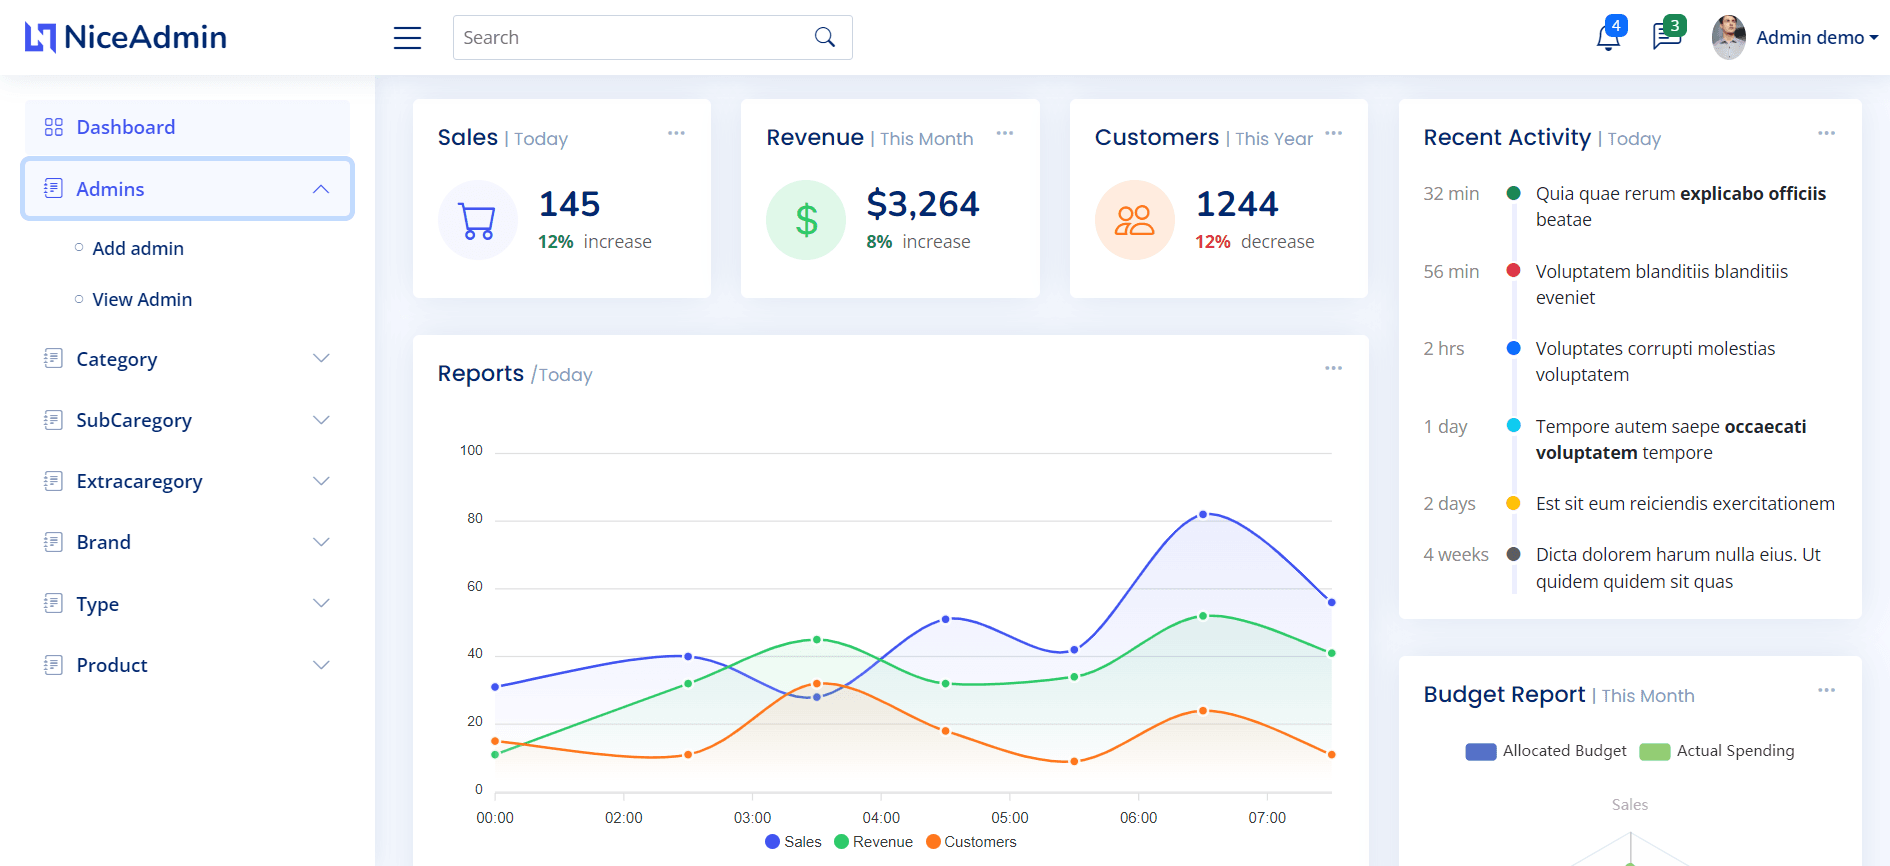The width and height of the screenshot is (1890, 866).
Task: Click 'Voluptates corrupti molestias voluptatem' activity
Action: click(1656, 361)
